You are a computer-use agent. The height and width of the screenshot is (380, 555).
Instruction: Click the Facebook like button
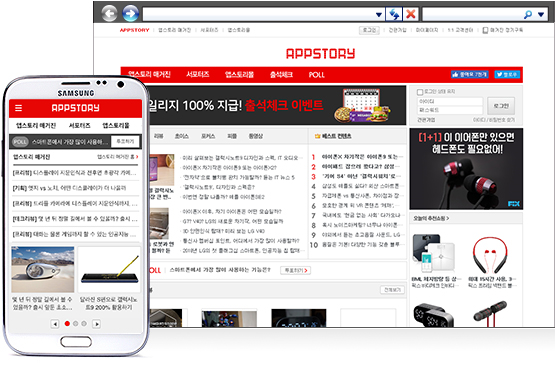[x=470, y=74]
